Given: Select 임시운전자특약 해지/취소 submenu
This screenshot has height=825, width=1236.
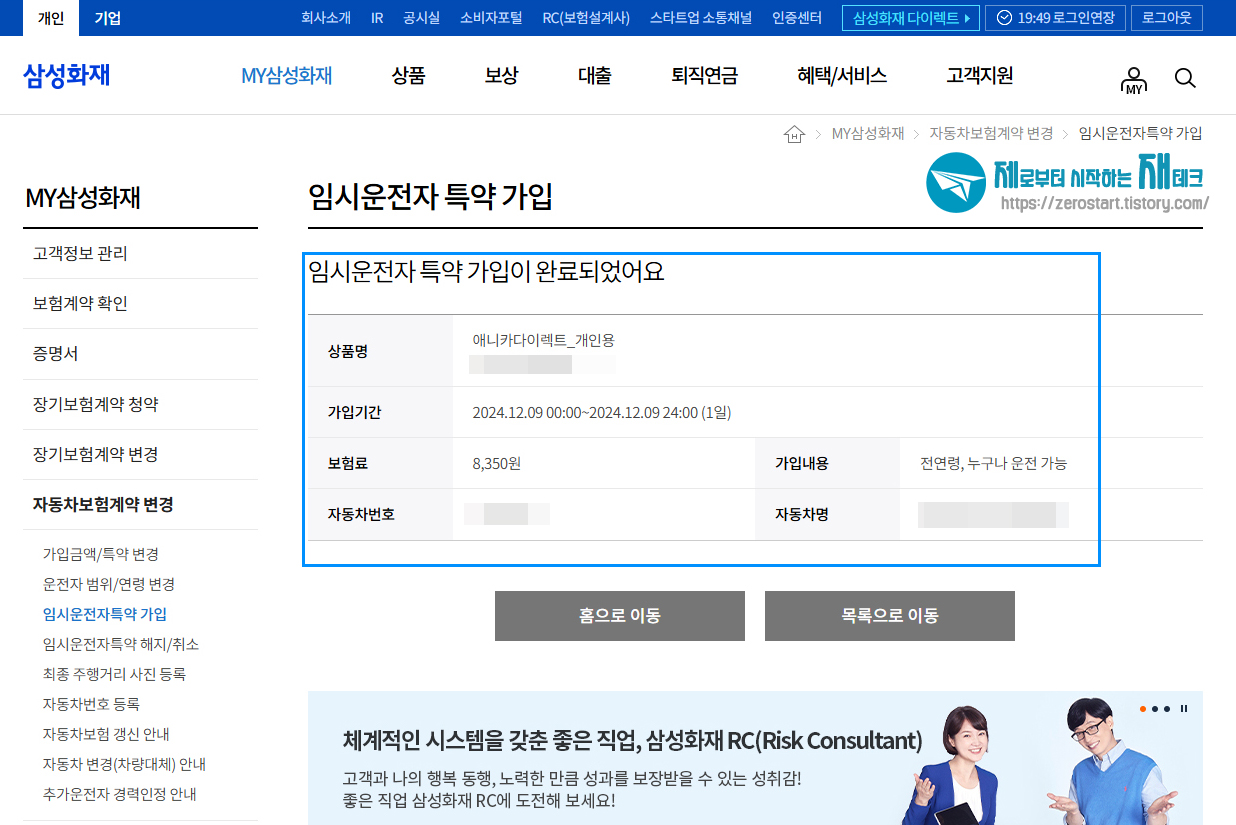Looking at the screenshot, I should click(121, 644).
